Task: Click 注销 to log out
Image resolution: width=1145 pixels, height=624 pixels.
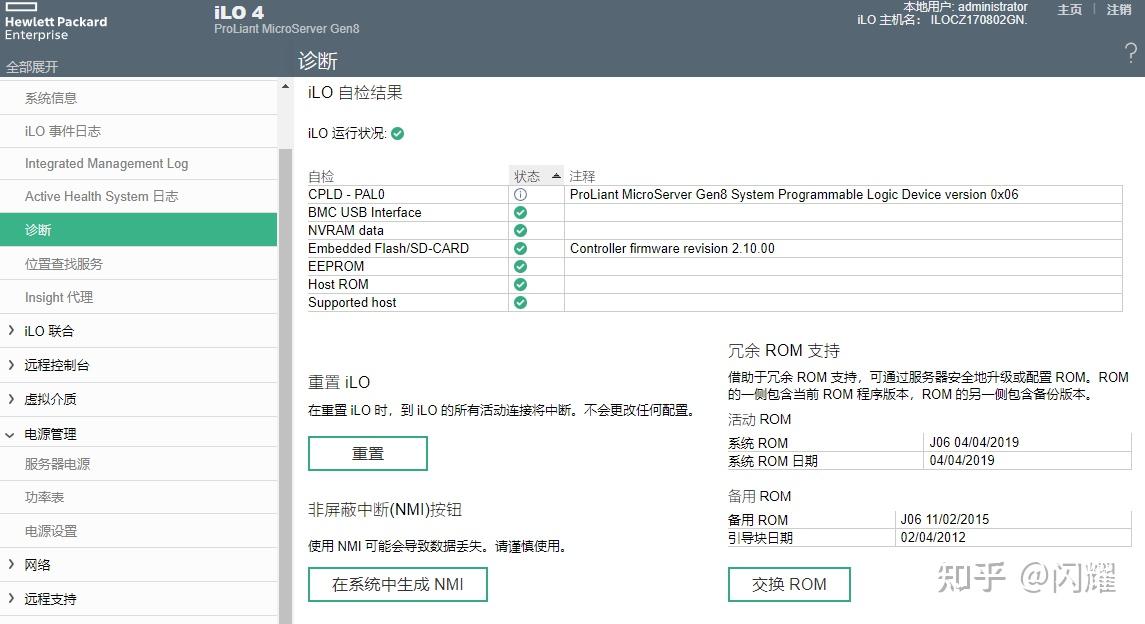Action: 1119,9
